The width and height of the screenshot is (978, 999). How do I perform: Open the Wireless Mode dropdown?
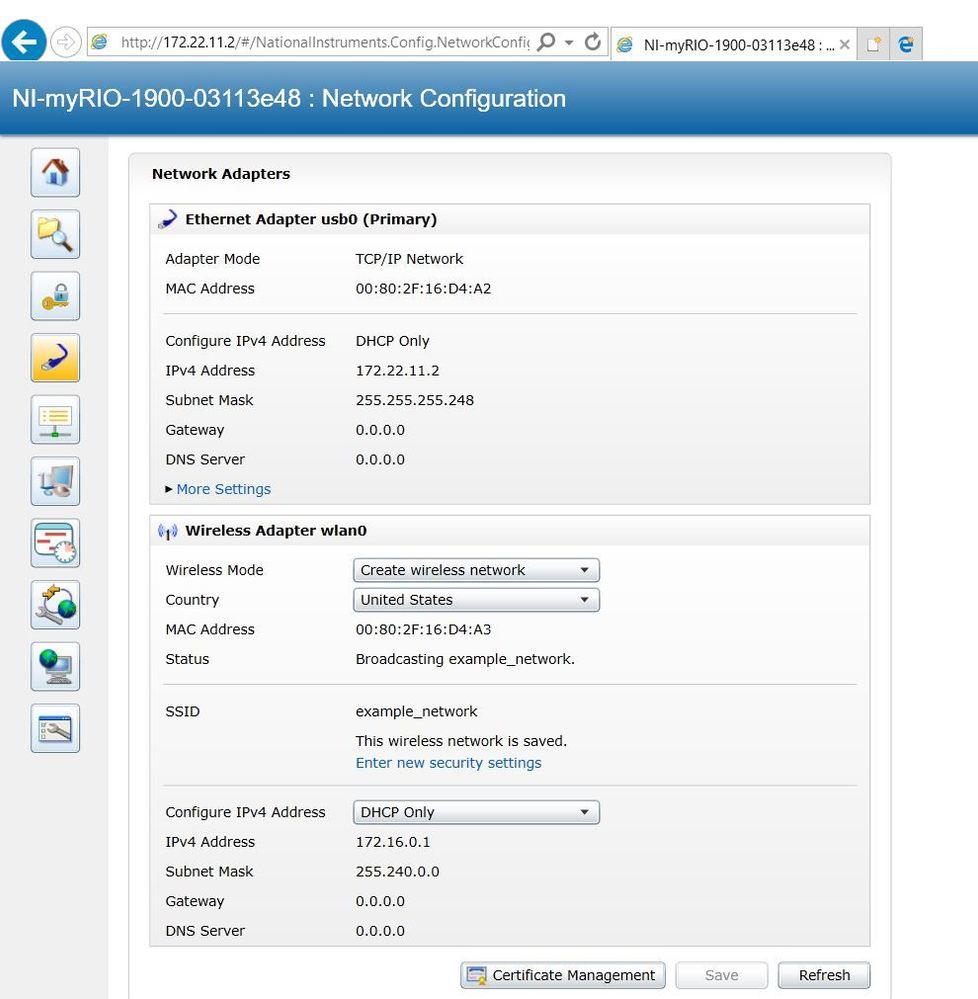pos(476,570)
